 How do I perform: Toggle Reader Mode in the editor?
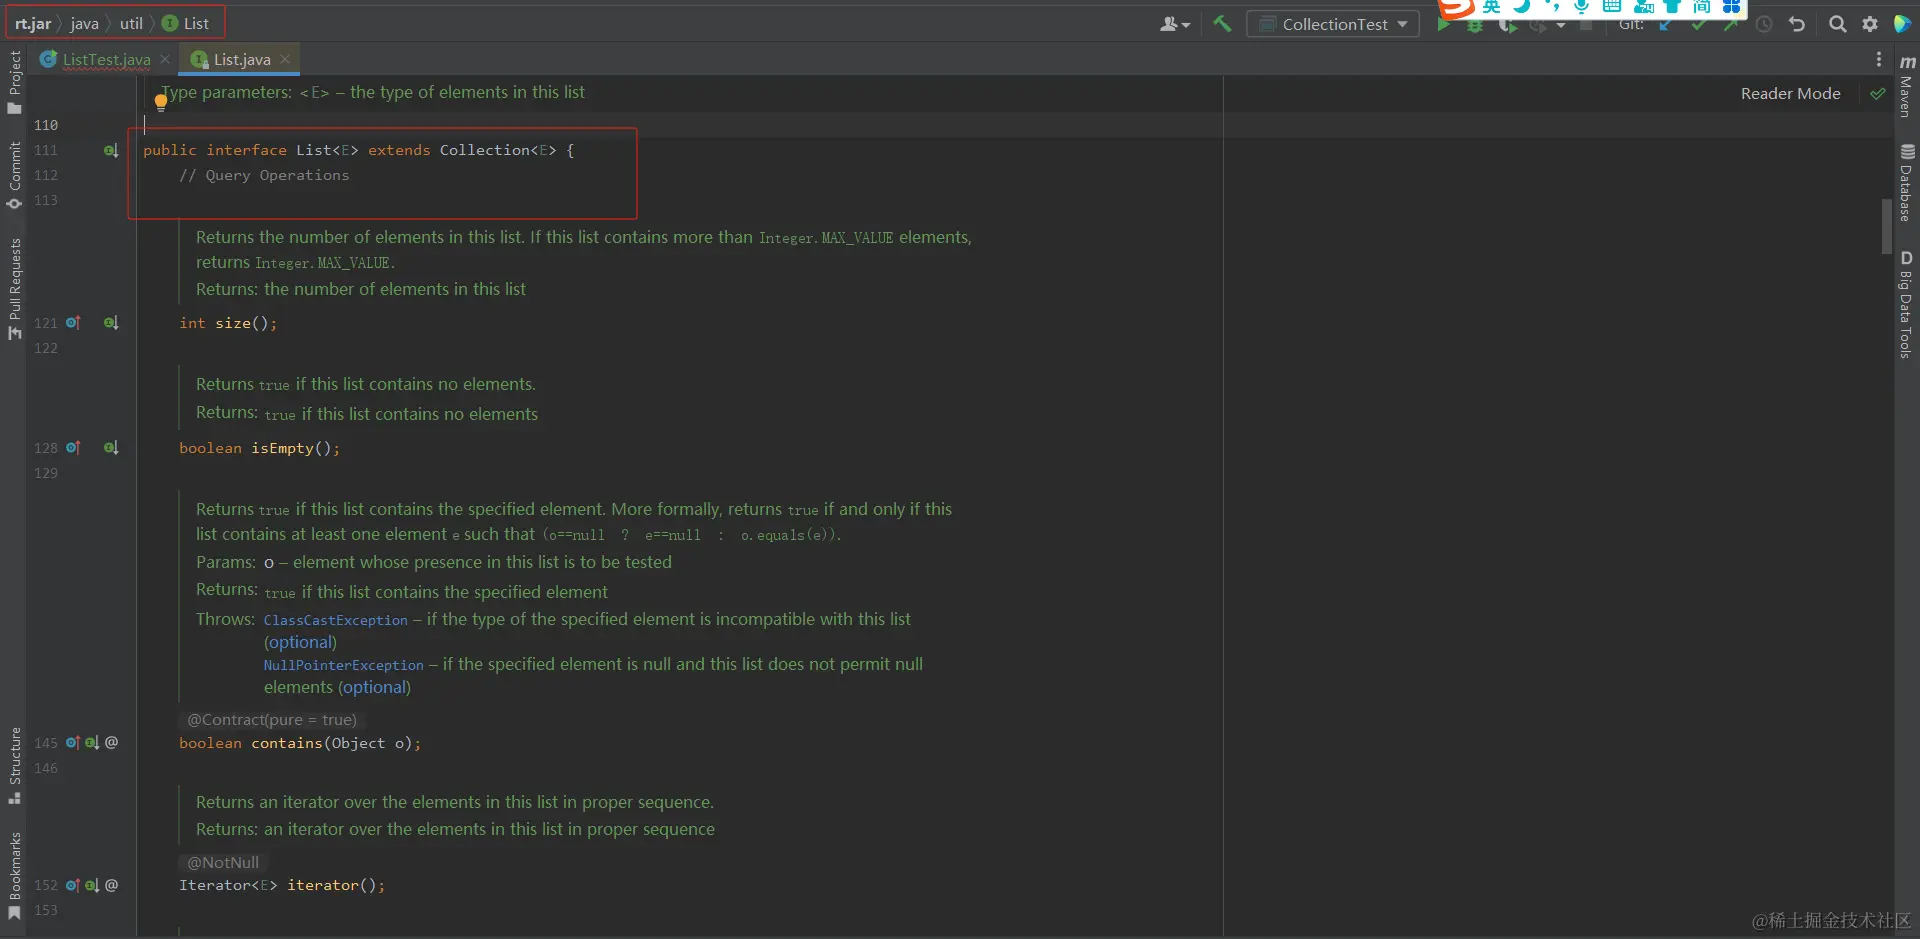(1790, 93)
